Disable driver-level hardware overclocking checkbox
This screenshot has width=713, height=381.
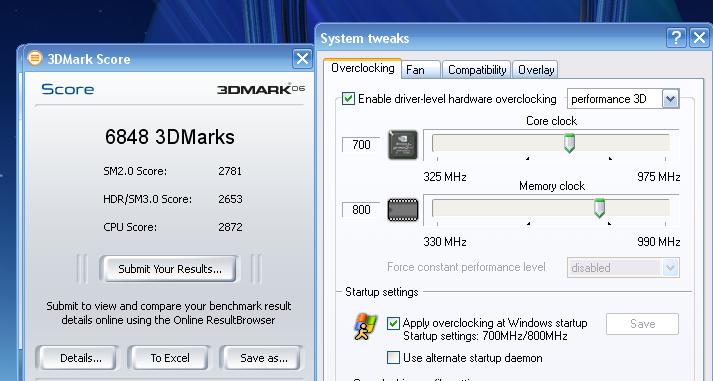(348, 99)
